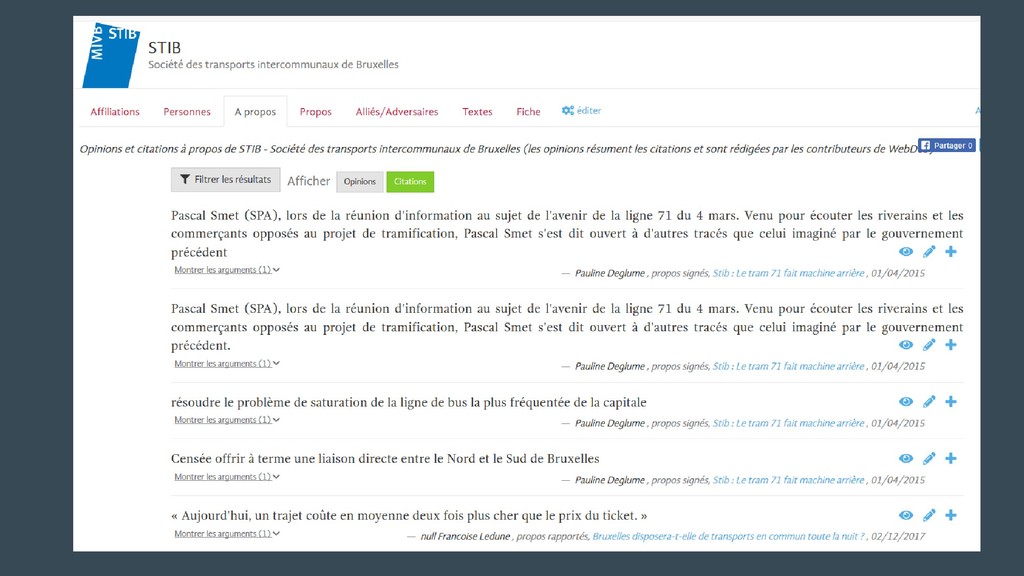This screenshot has height=576, width=1024.
Task: Expand arguments under 'résoudre le problème' citation
Action: [227, 420]
